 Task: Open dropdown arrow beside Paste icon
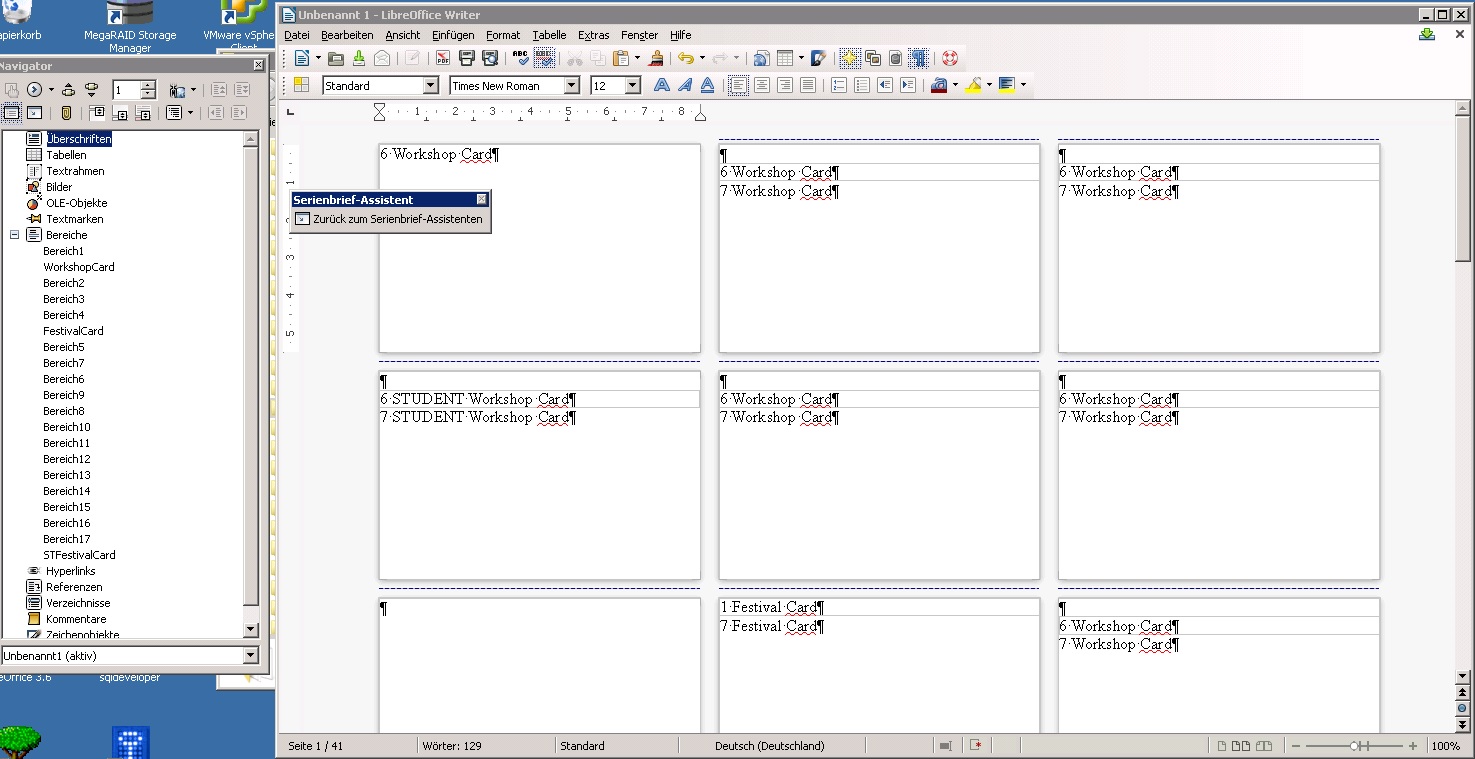click(637, 58)
